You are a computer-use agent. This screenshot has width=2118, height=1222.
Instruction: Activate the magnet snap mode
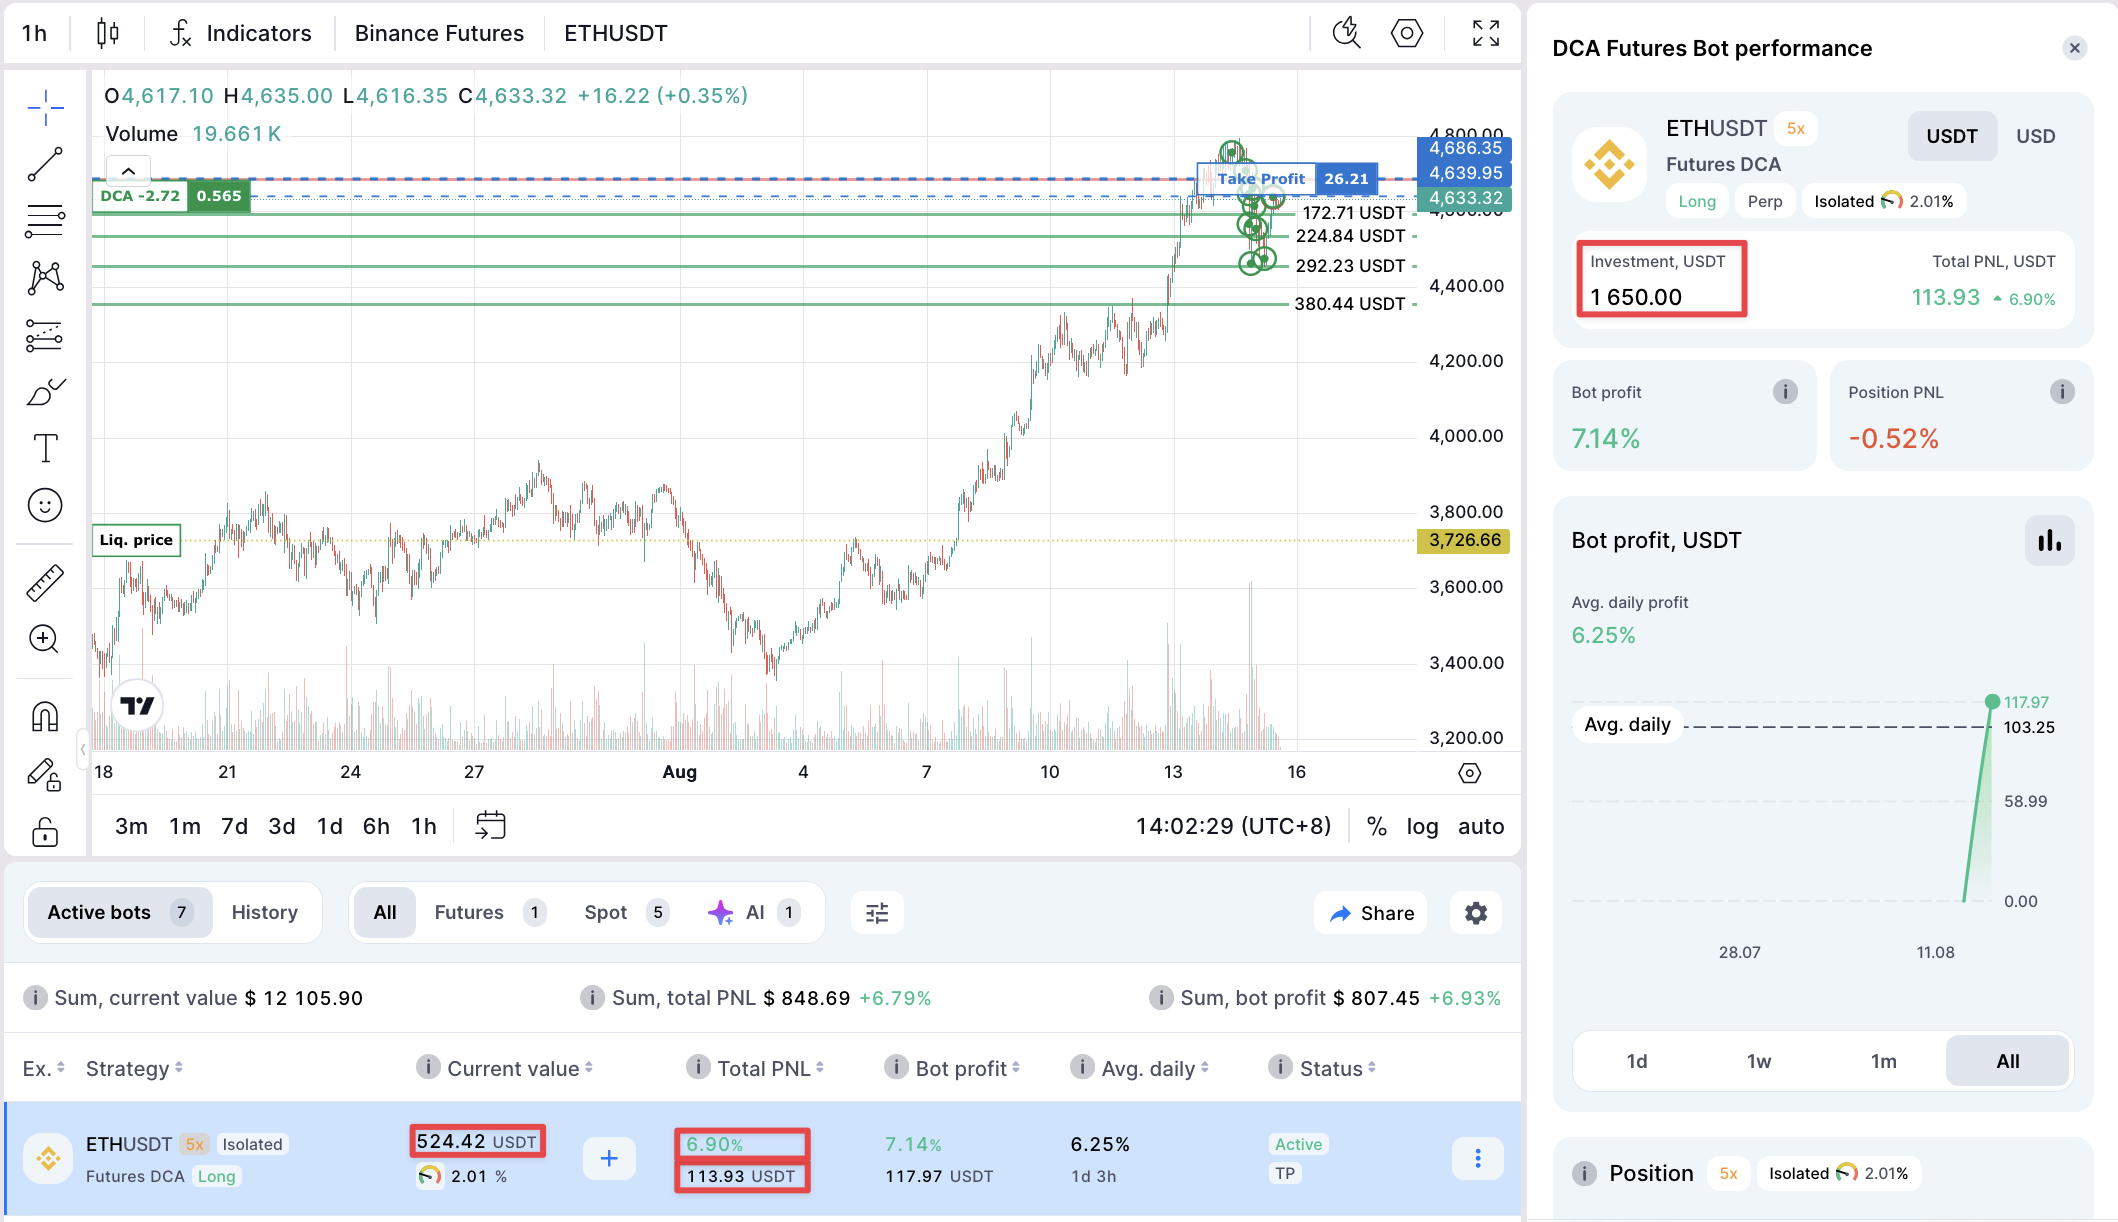[x=45, y=716]
